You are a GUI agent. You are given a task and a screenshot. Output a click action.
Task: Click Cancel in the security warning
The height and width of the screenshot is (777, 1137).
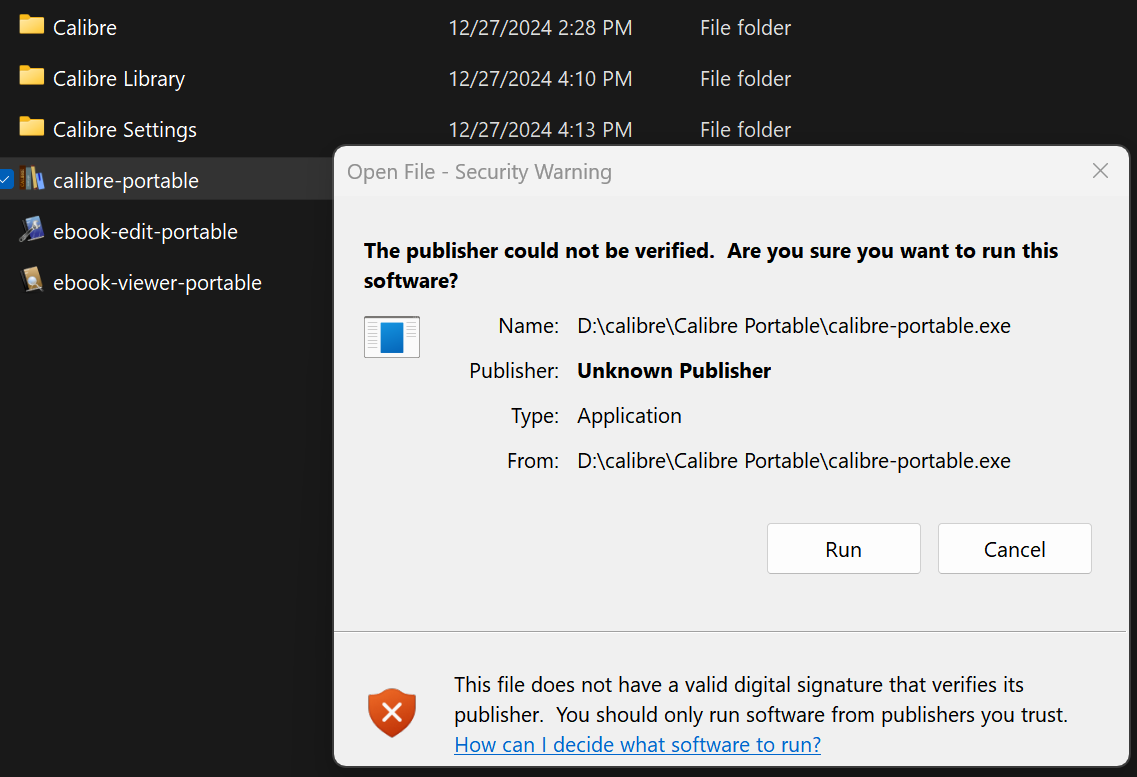[x=1014, y=549]
